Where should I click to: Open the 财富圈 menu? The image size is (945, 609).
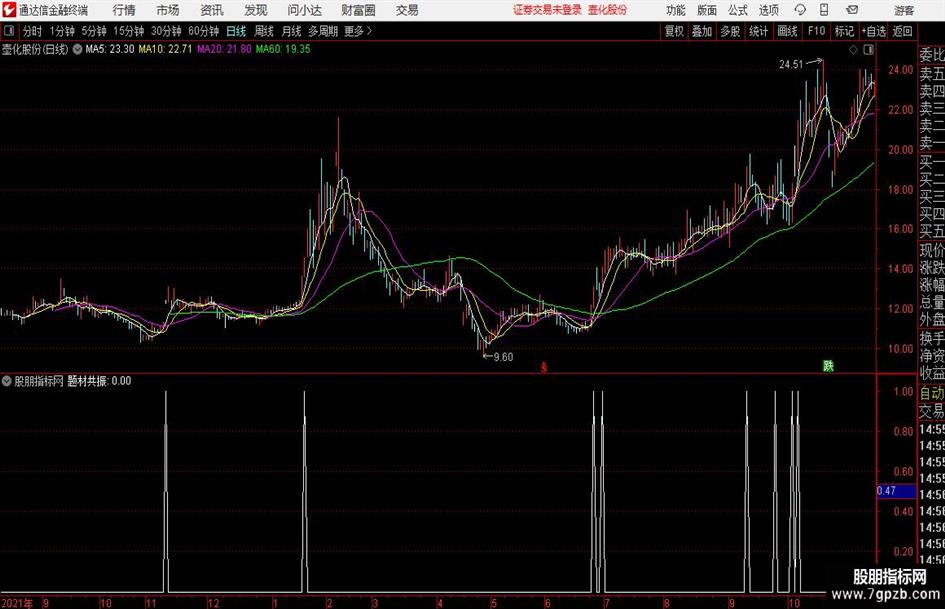pos(358,10)
